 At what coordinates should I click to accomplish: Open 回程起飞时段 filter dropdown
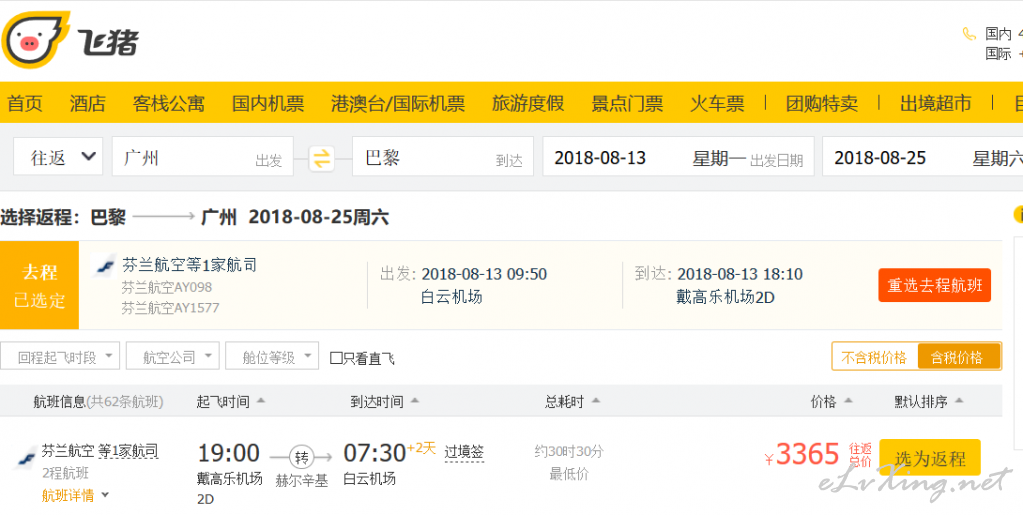coord(60,356)
